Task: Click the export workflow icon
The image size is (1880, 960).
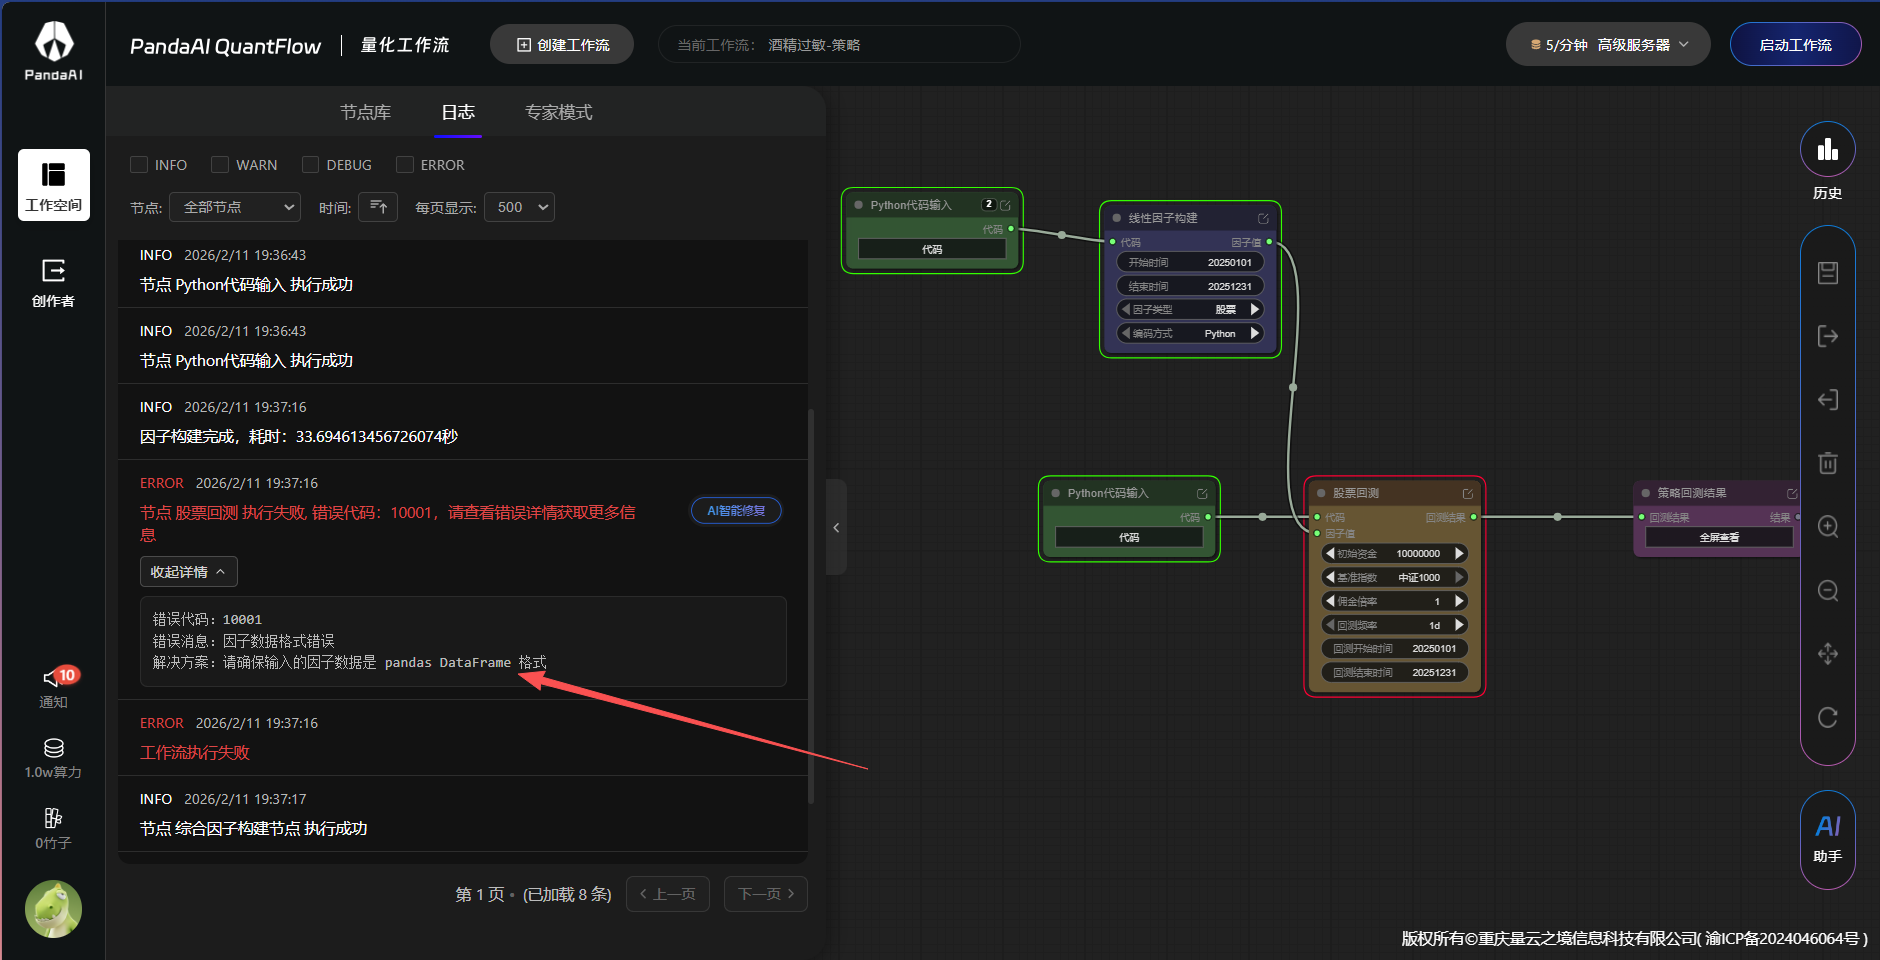Action: pos(1828,336)
